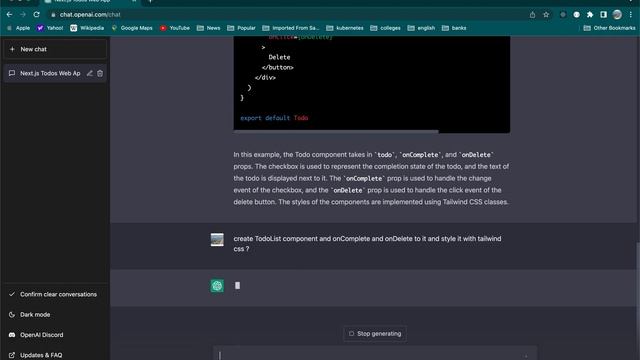Open the Chrome profile avatar
Screen dimensions: 640x360
[x=617, y=15]
